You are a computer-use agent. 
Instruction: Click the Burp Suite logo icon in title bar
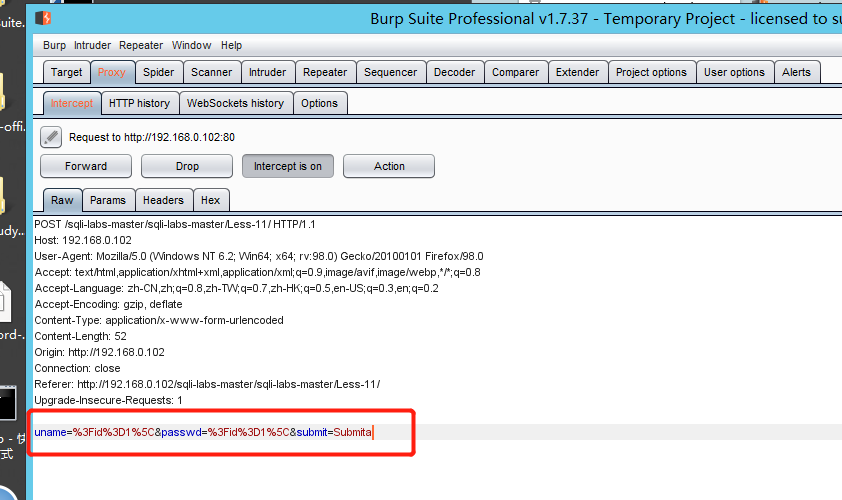pyautogui.click(x=43, y=18)
